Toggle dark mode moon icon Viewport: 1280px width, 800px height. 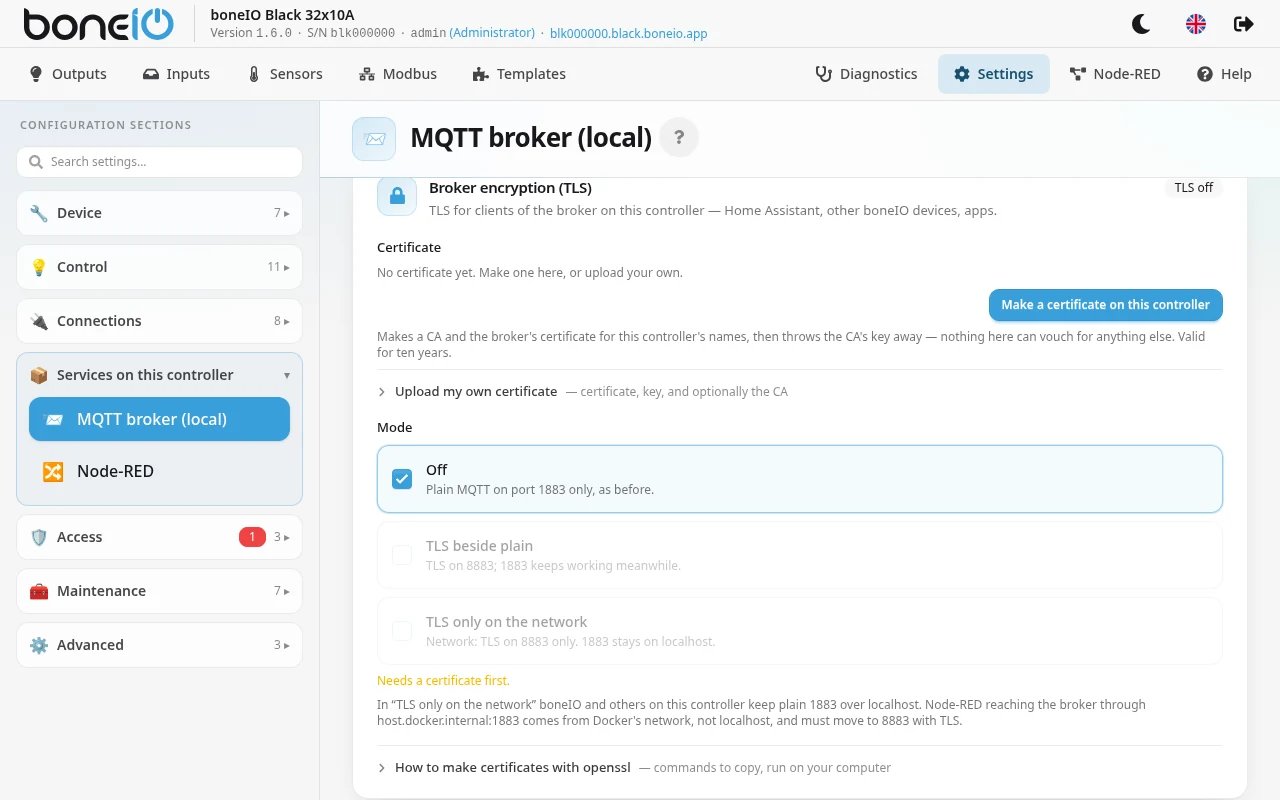(1141, 24)
